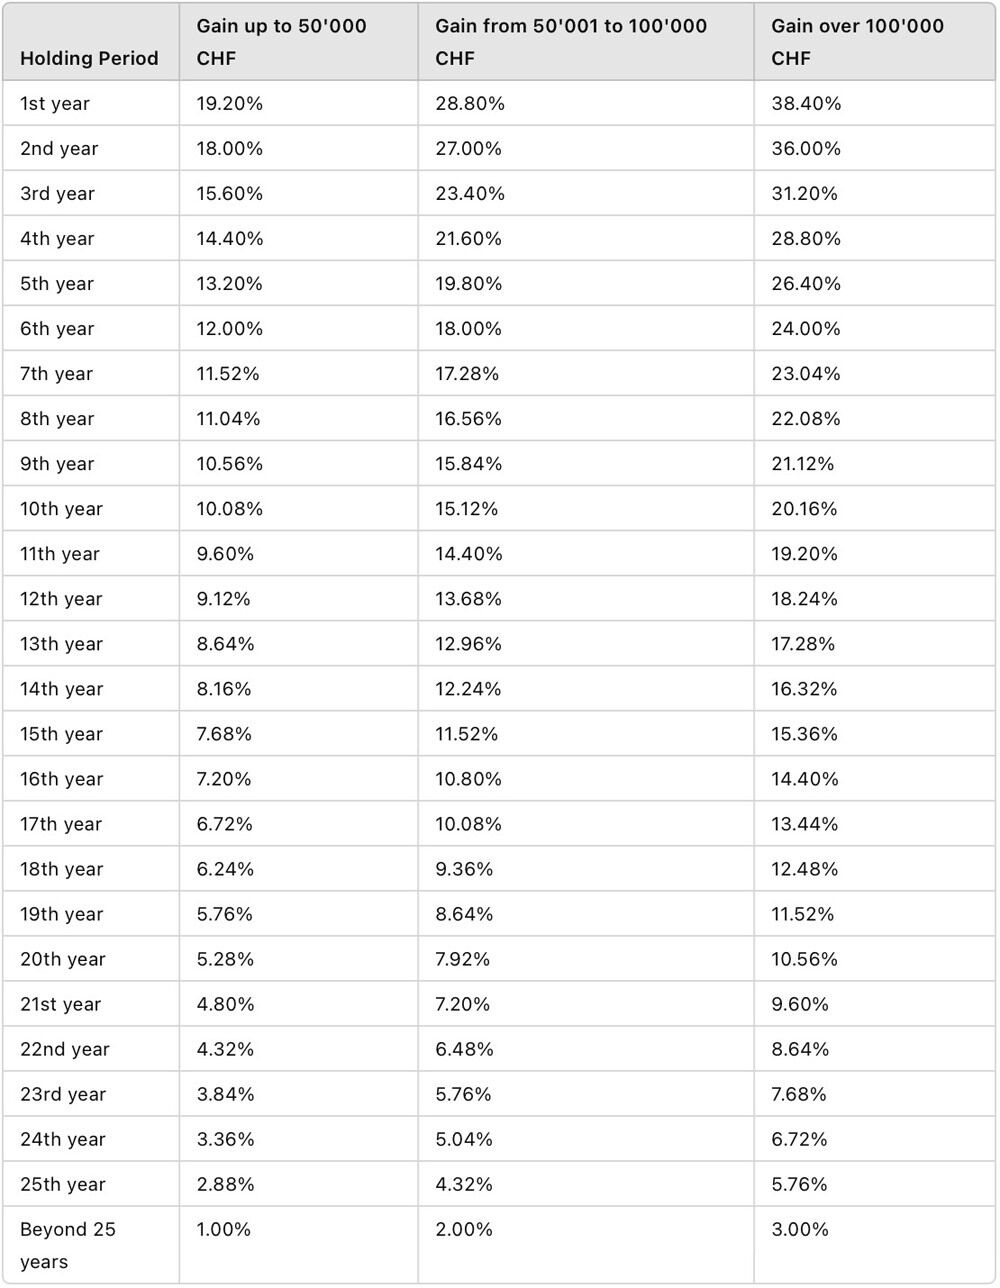Select the "10th year" row label
This screenshot has height=1288, width=1000.
click(61, 508)
